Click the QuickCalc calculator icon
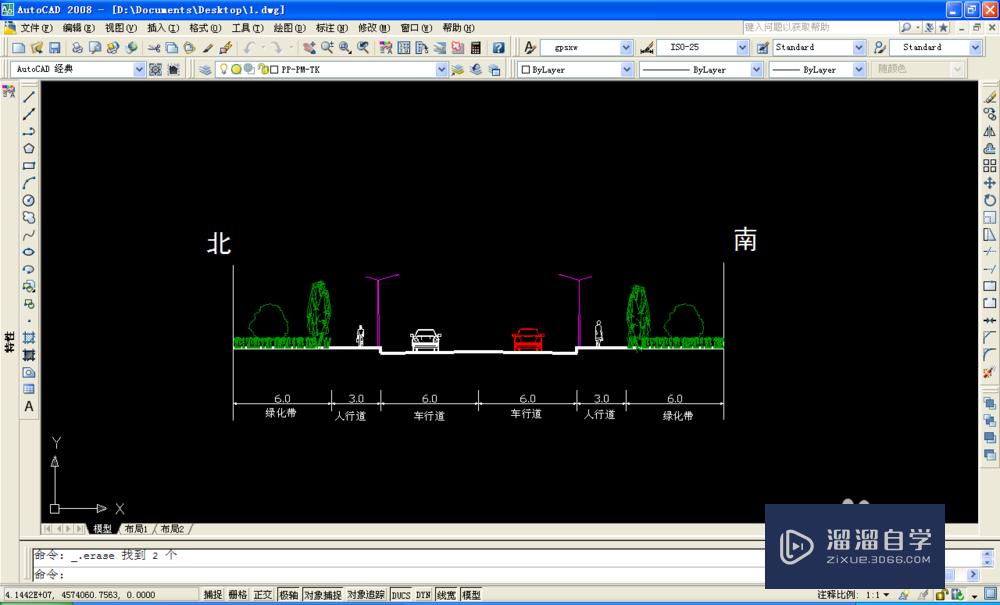 point(475,47)
